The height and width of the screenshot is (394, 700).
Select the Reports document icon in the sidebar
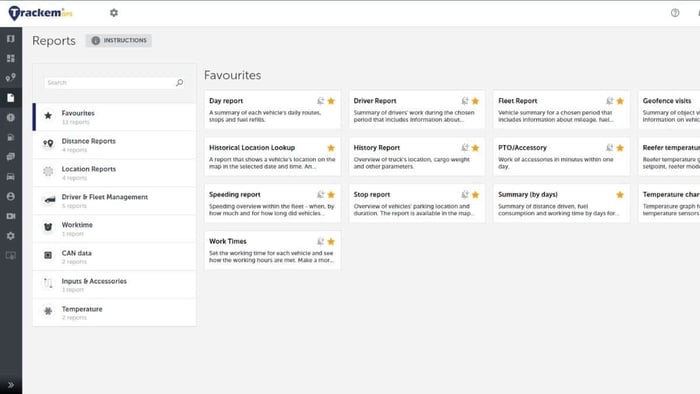tap(11, 98)
